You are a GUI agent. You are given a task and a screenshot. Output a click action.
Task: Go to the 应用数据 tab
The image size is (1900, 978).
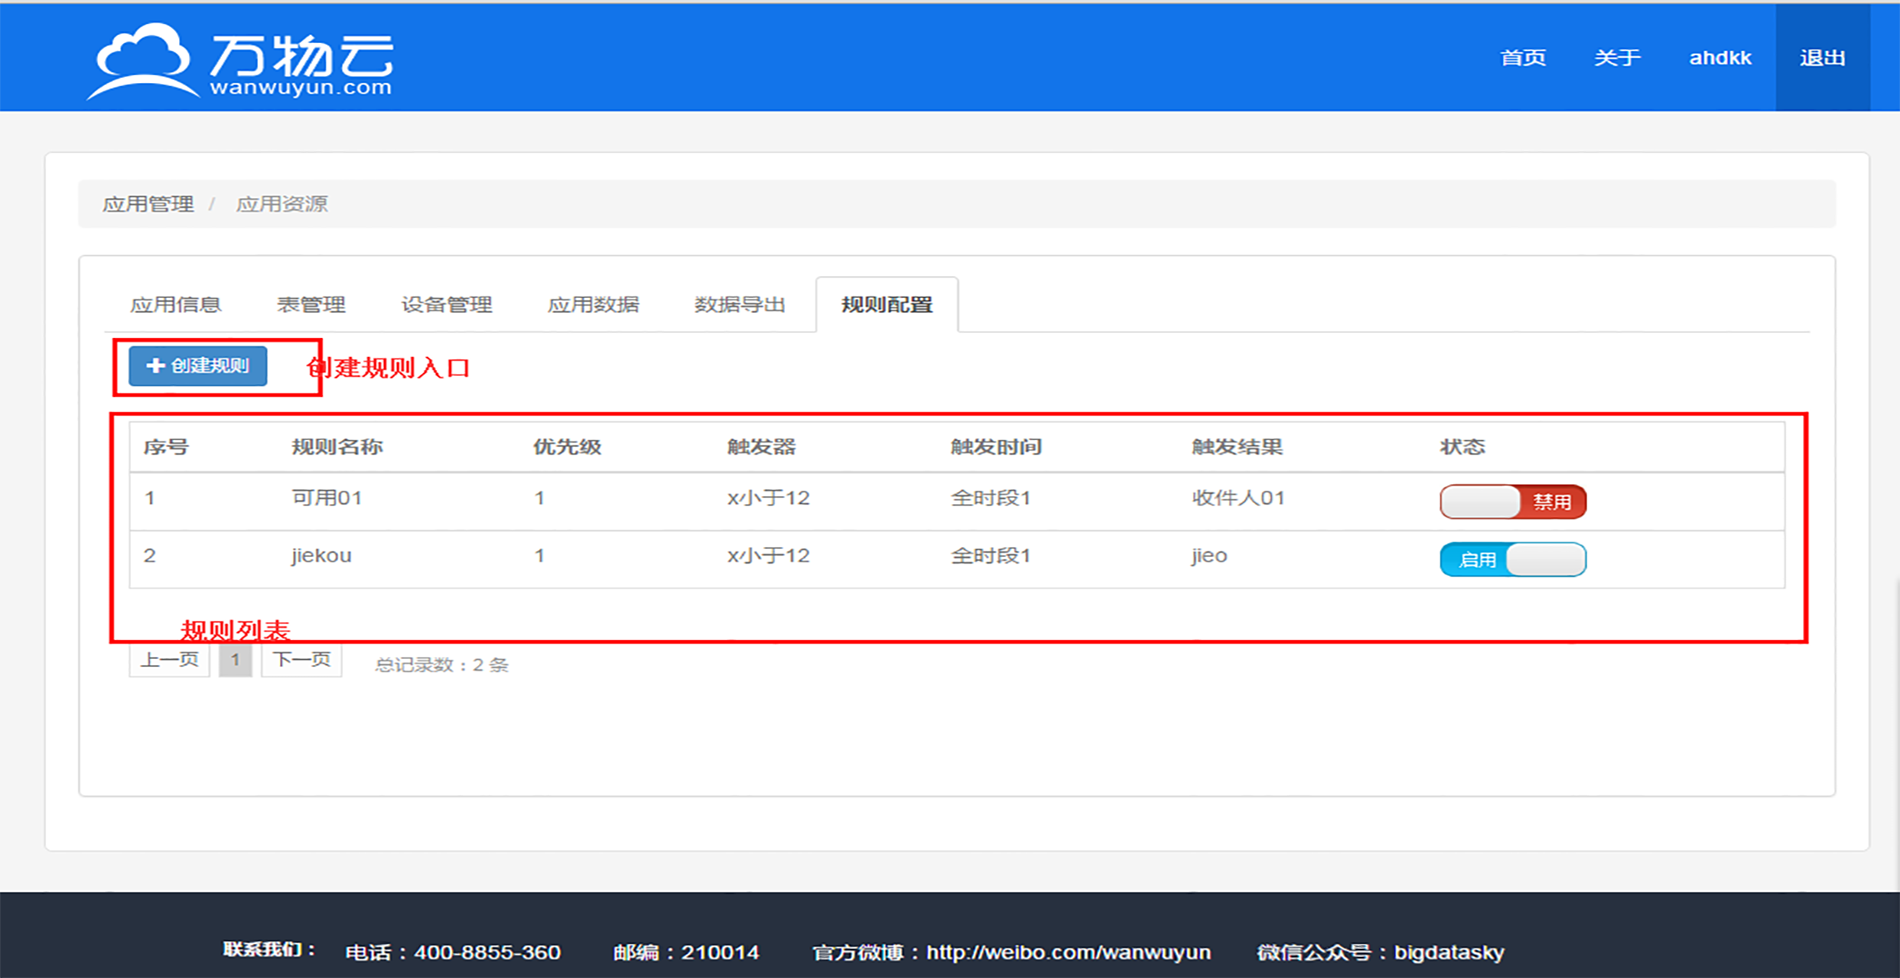point(593,305)
